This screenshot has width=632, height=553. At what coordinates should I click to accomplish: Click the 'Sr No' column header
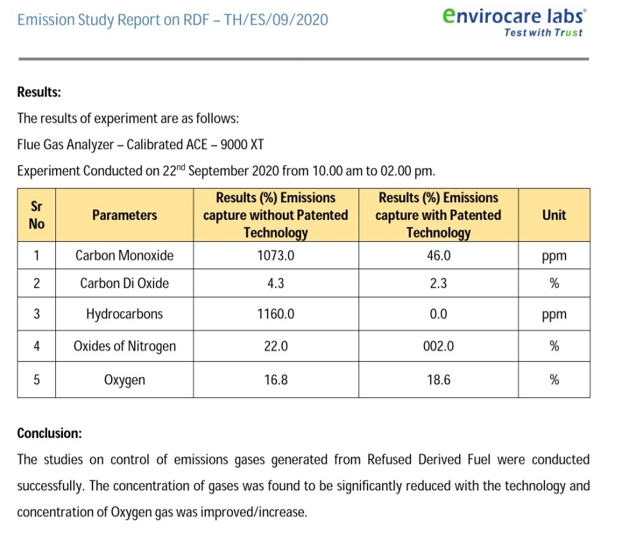[x=36, y=215]
